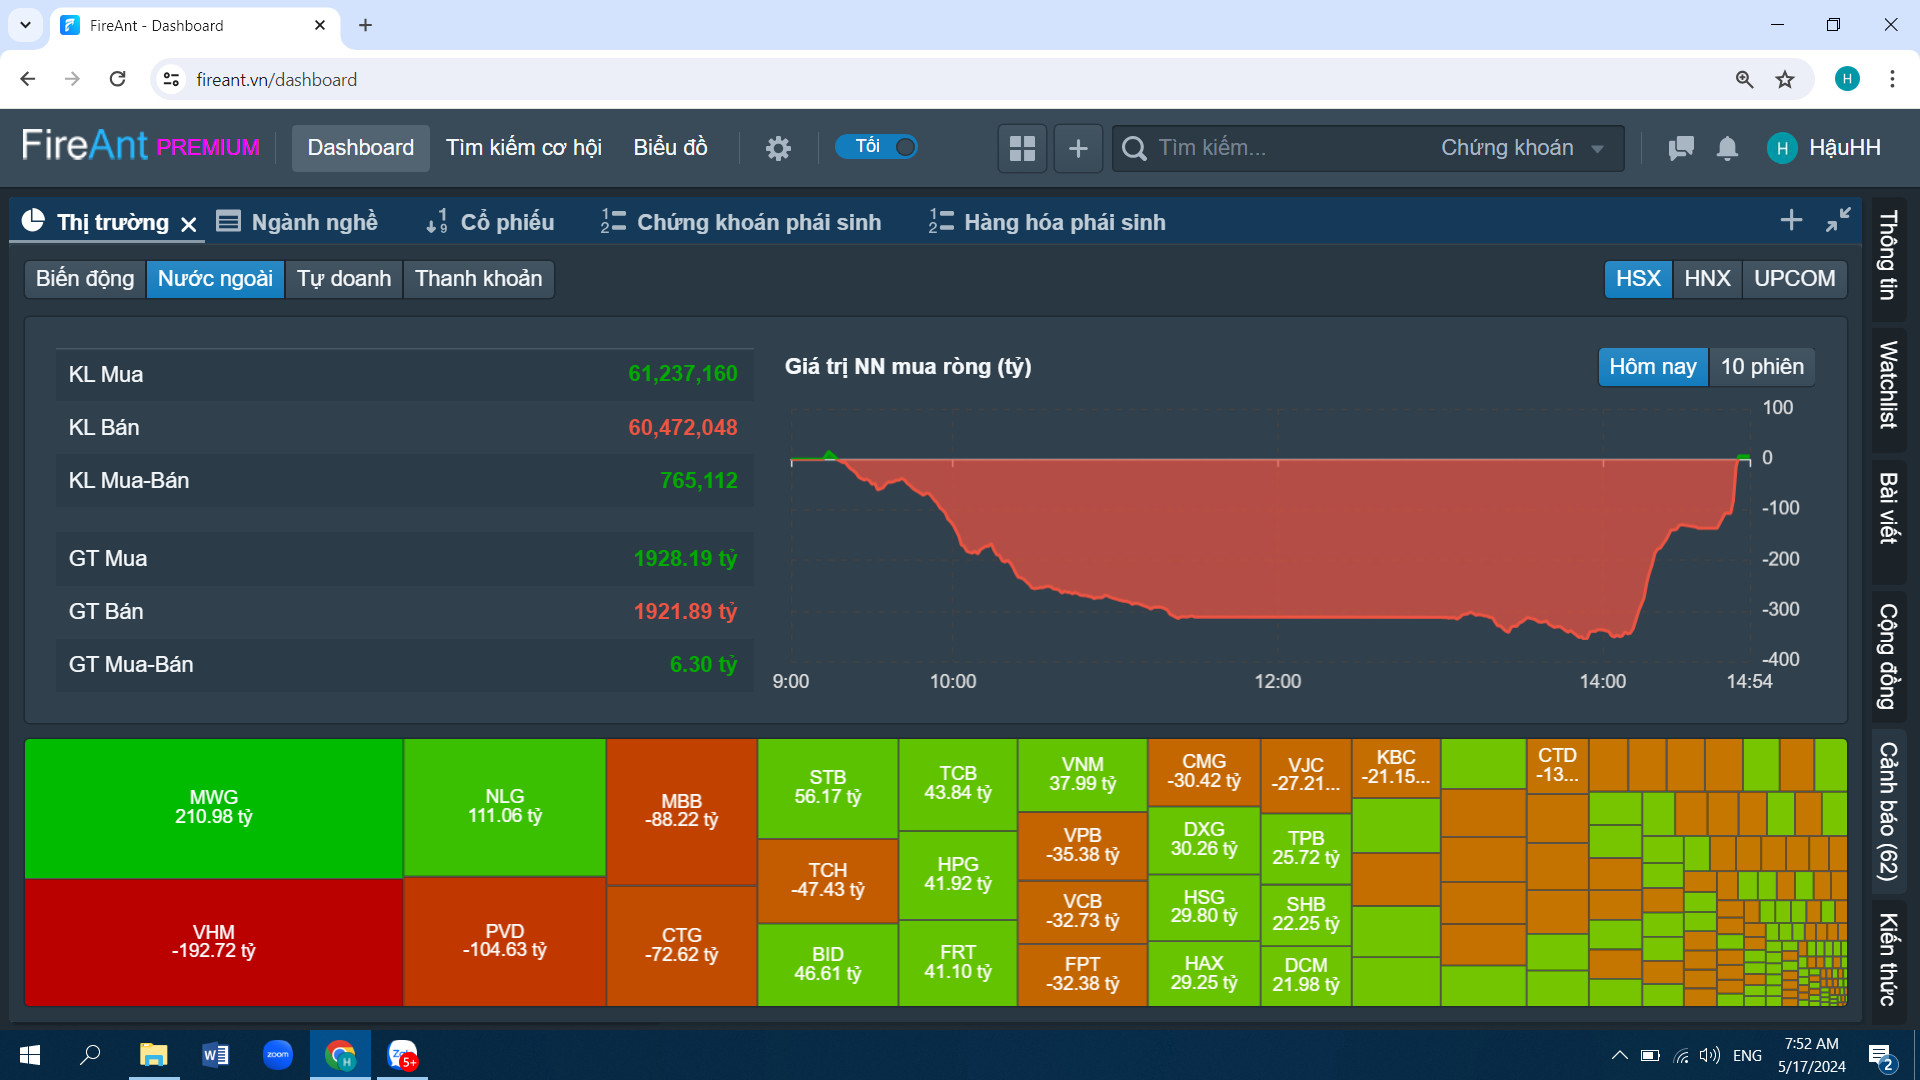
Task: Select the HNX exchange option
Action: pyautogui.click(x=1707, y=278)
